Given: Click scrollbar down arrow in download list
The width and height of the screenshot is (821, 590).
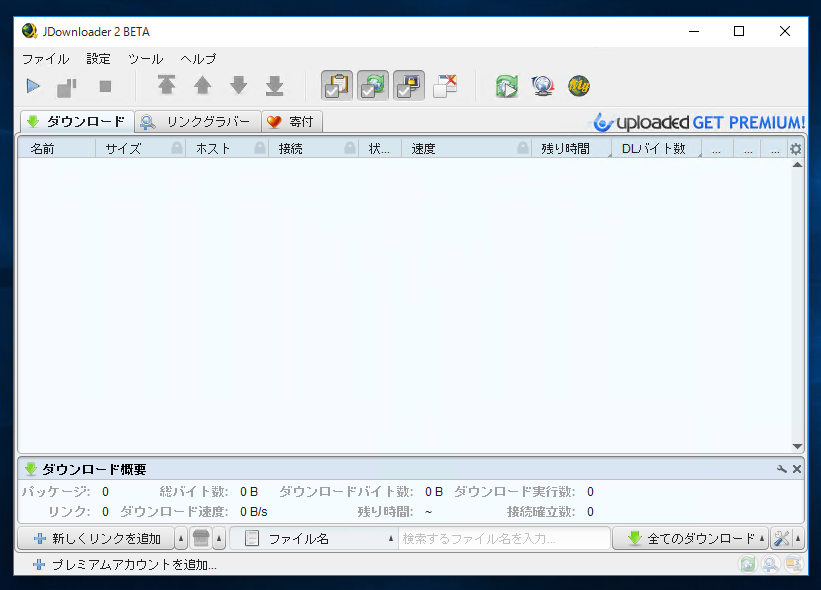Looking at the screenshot, I should [797, 447].
